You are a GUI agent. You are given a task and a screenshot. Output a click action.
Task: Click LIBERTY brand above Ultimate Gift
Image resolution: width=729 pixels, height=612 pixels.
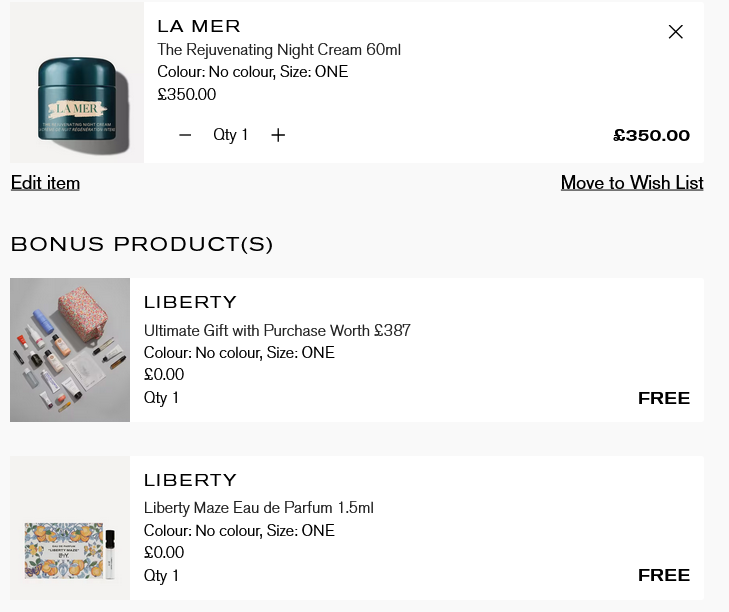pyautogui.click(x=190, y=302)
